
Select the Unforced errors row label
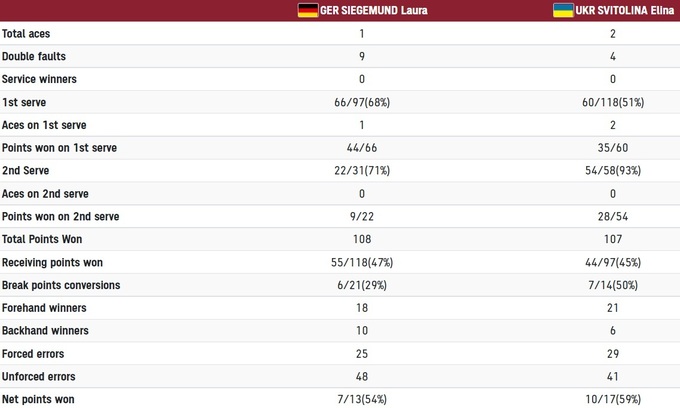(38, 377)
